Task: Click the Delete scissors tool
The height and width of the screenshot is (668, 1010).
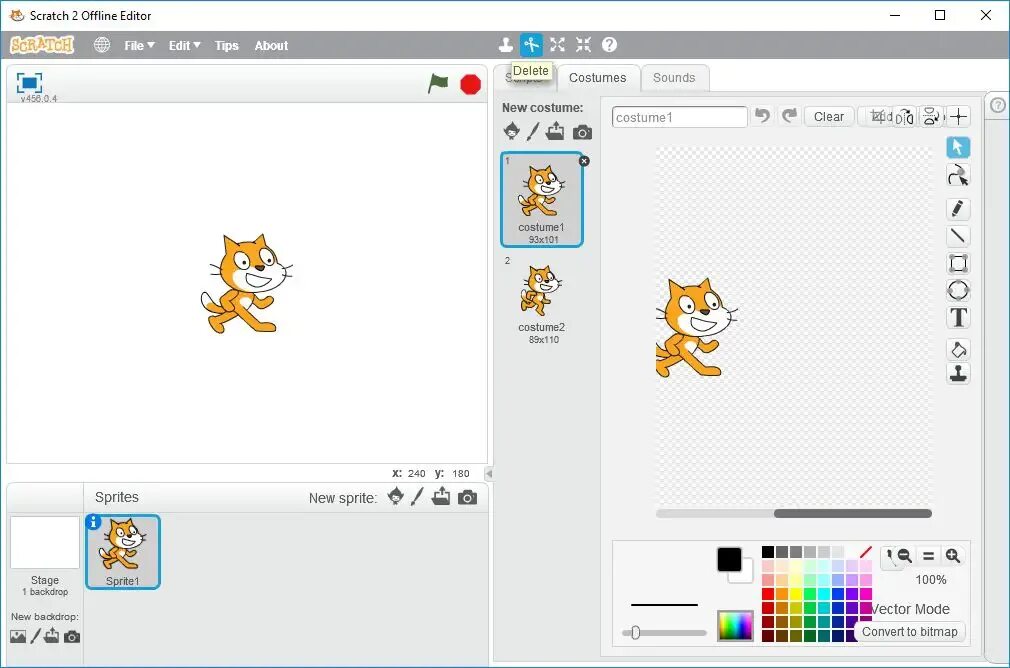Action: tap(531, 44)
